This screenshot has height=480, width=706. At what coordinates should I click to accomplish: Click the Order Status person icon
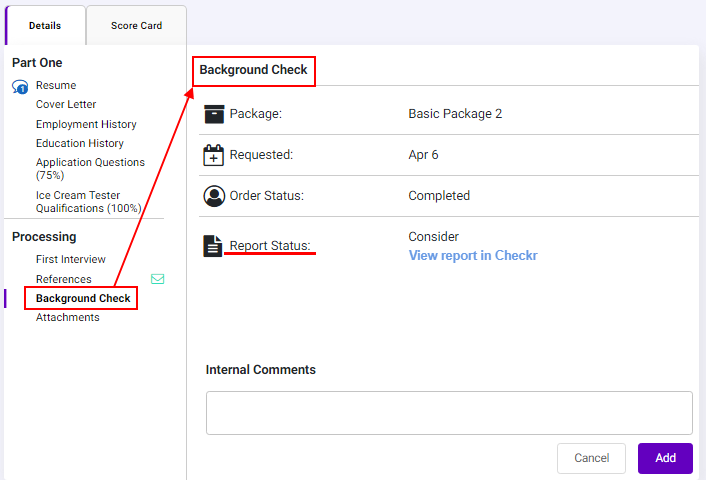click(x=214, y=196)
